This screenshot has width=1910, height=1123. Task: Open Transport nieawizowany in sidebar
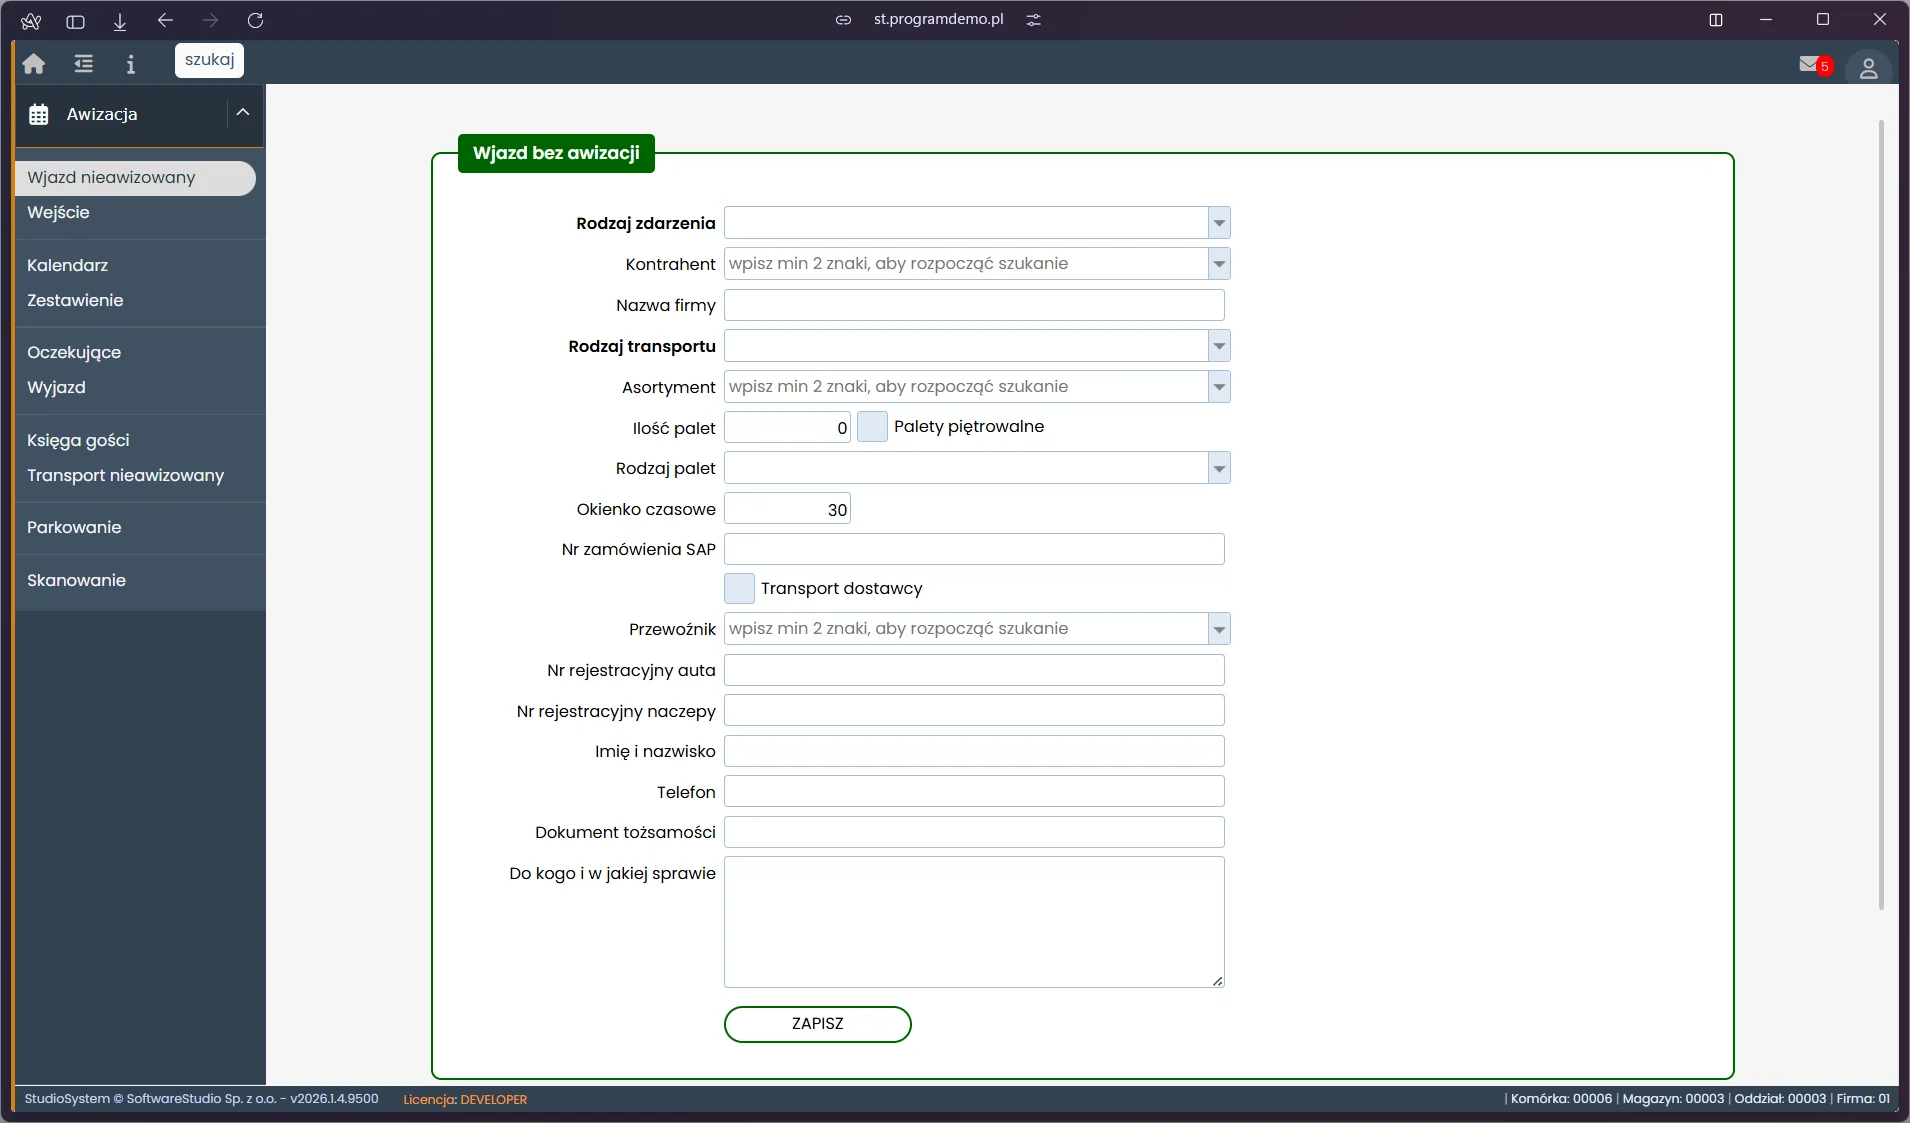[125, 476]
